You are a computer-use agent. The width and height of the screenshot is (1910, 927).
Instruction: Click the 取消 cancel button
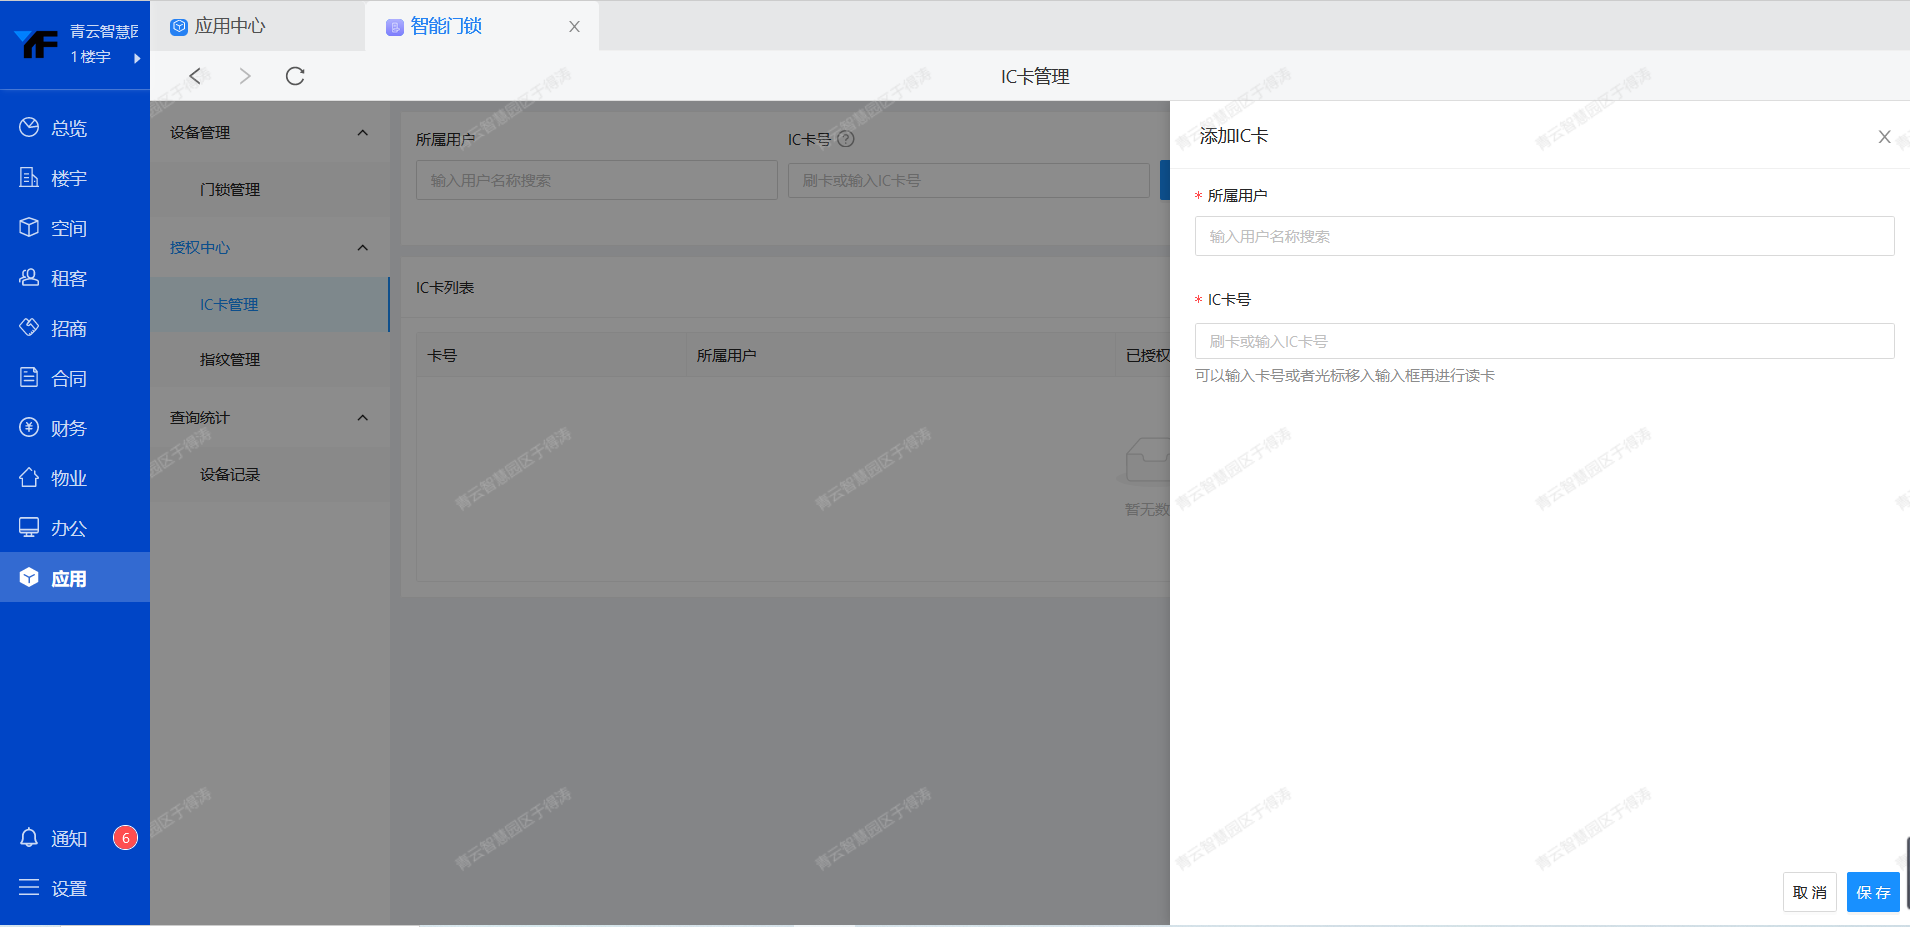coord(1809,892)
